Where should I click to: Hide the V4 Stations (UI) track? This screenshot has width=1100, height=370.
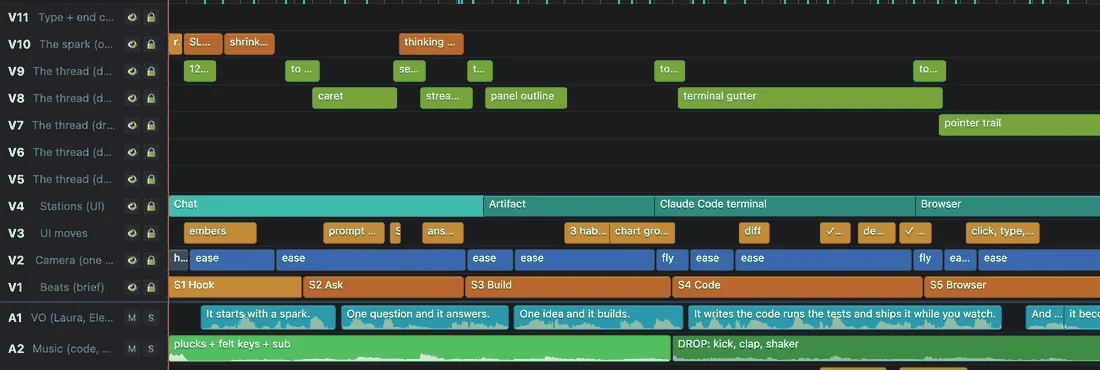(132, 206)
